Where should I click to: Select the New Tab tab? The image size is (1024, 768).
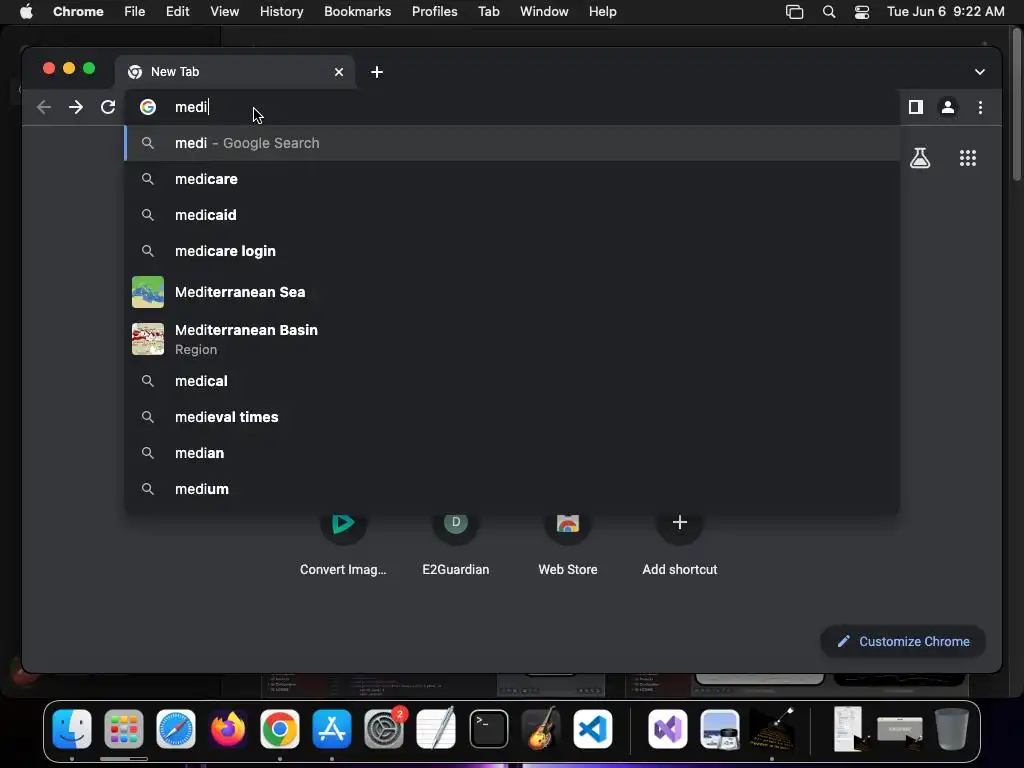point(235,72)
